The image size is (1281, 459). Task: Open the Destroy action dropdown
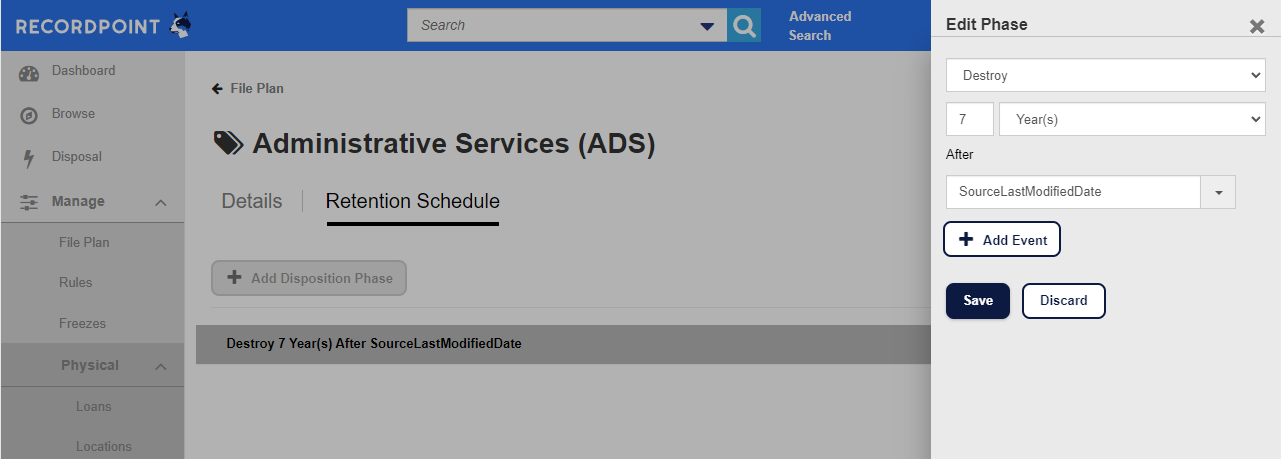click(x=1105, y=75)
